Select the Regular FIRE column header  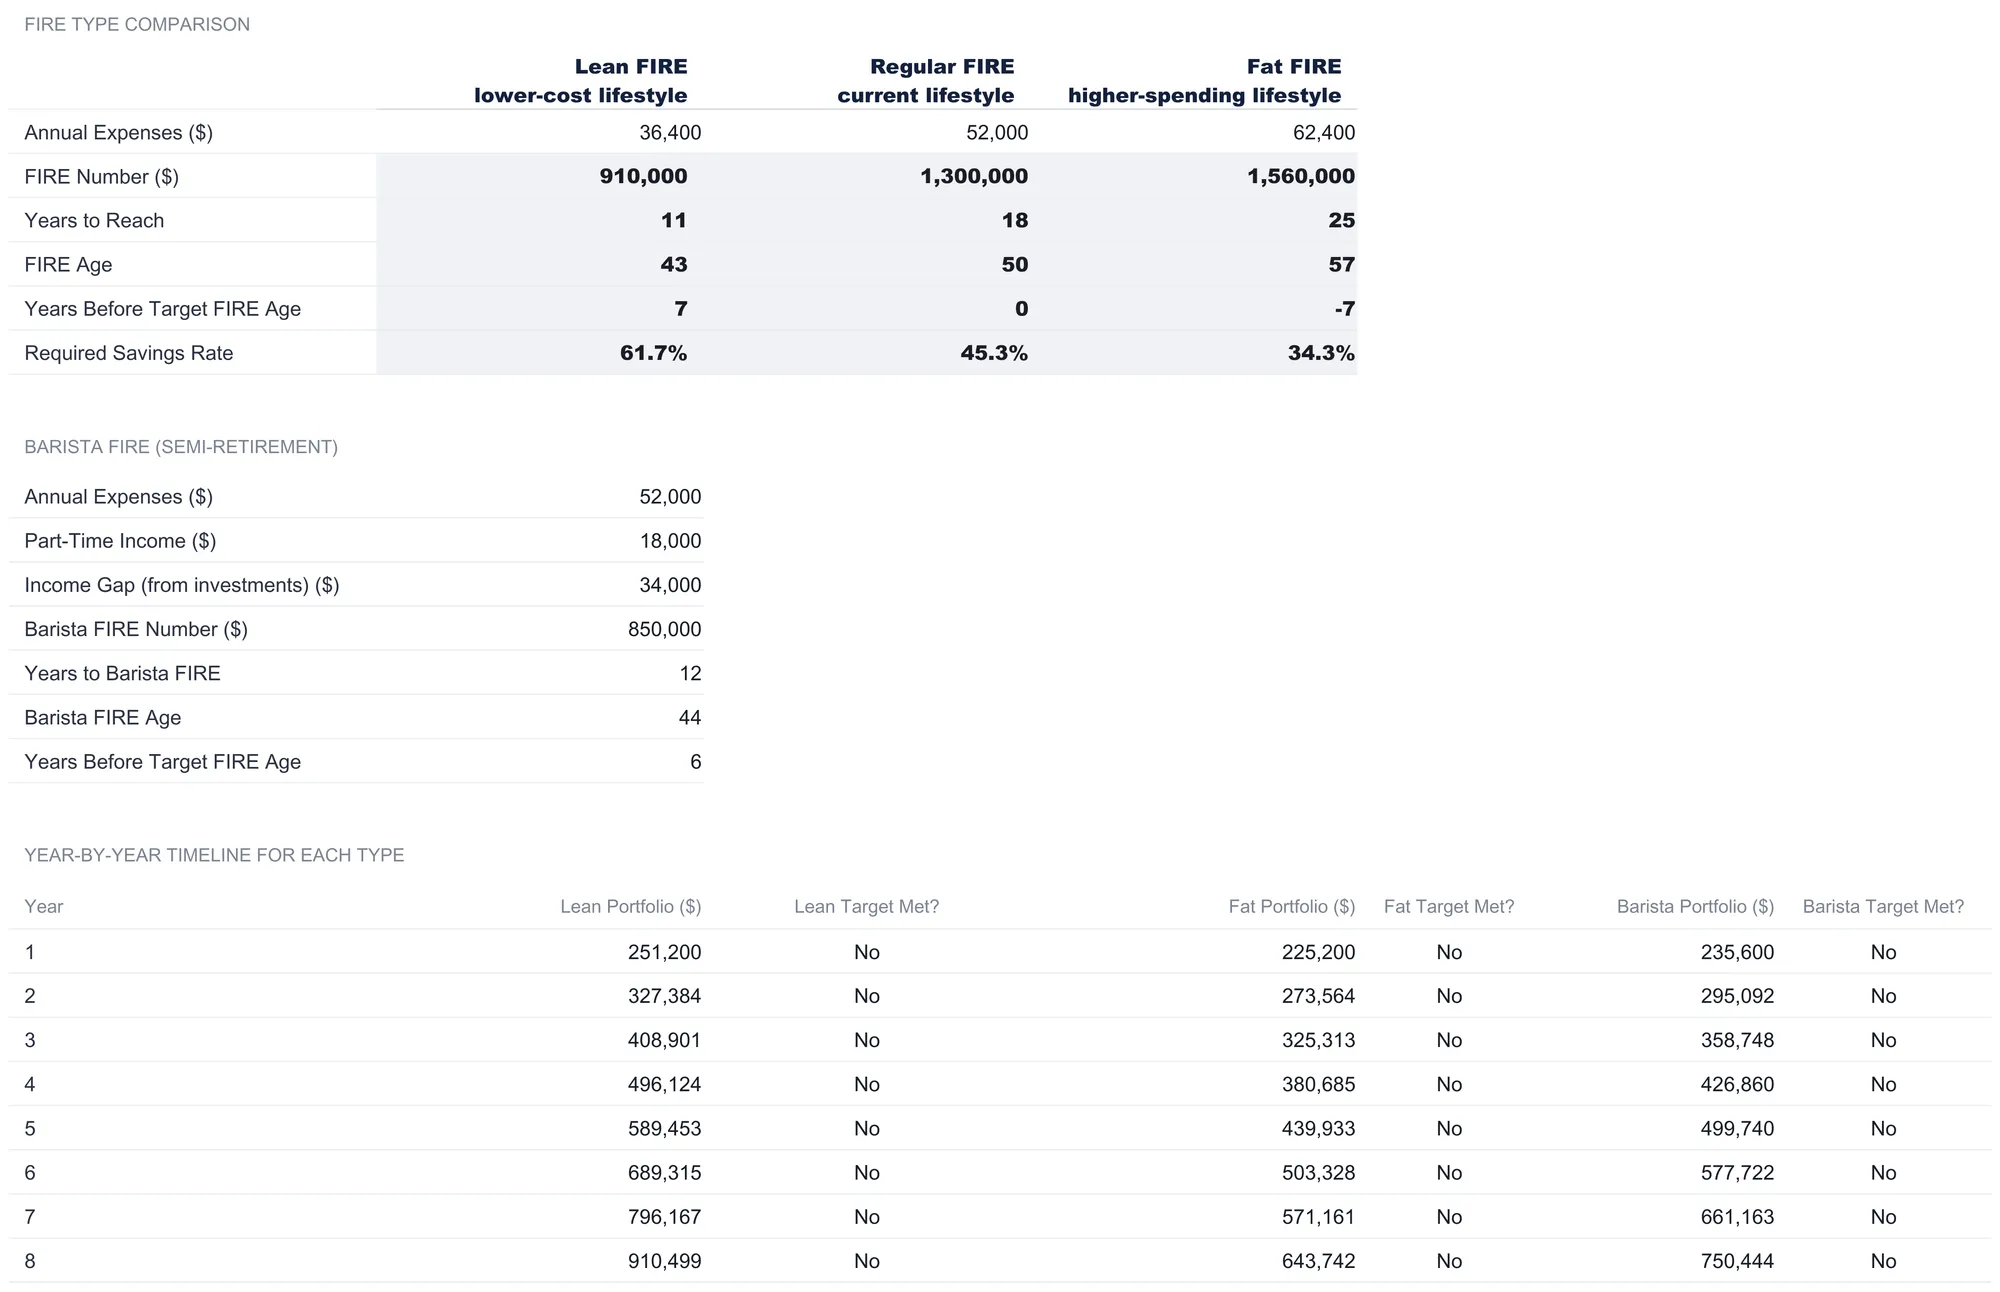tap(925, 81)
